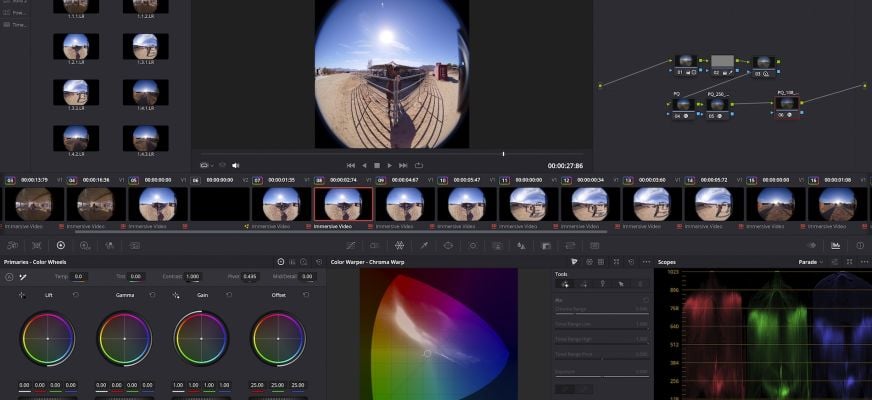872x400 pixels.
Task: Open the Information panel button
Action: click(860, 245)
